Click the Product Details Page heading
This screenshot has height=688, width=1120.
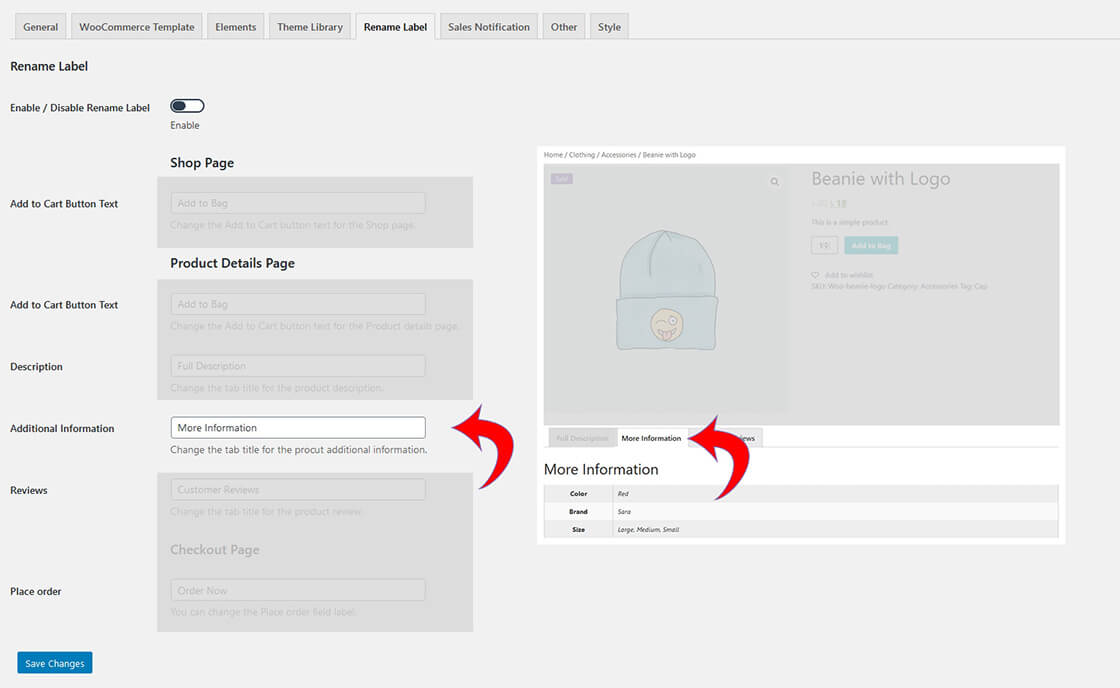[x=232, y=263]
